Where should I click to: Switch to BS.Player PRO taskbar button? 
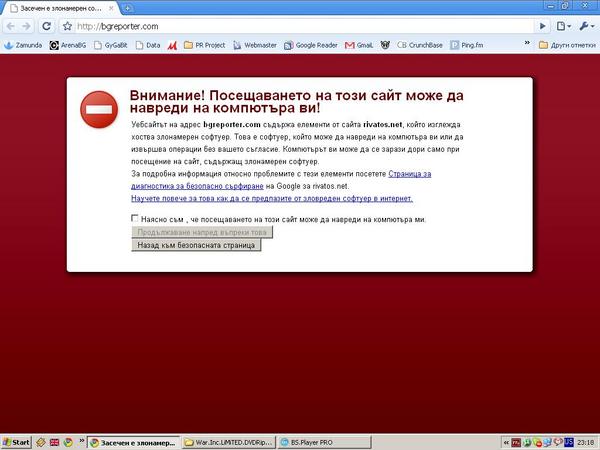click(324, 443)
